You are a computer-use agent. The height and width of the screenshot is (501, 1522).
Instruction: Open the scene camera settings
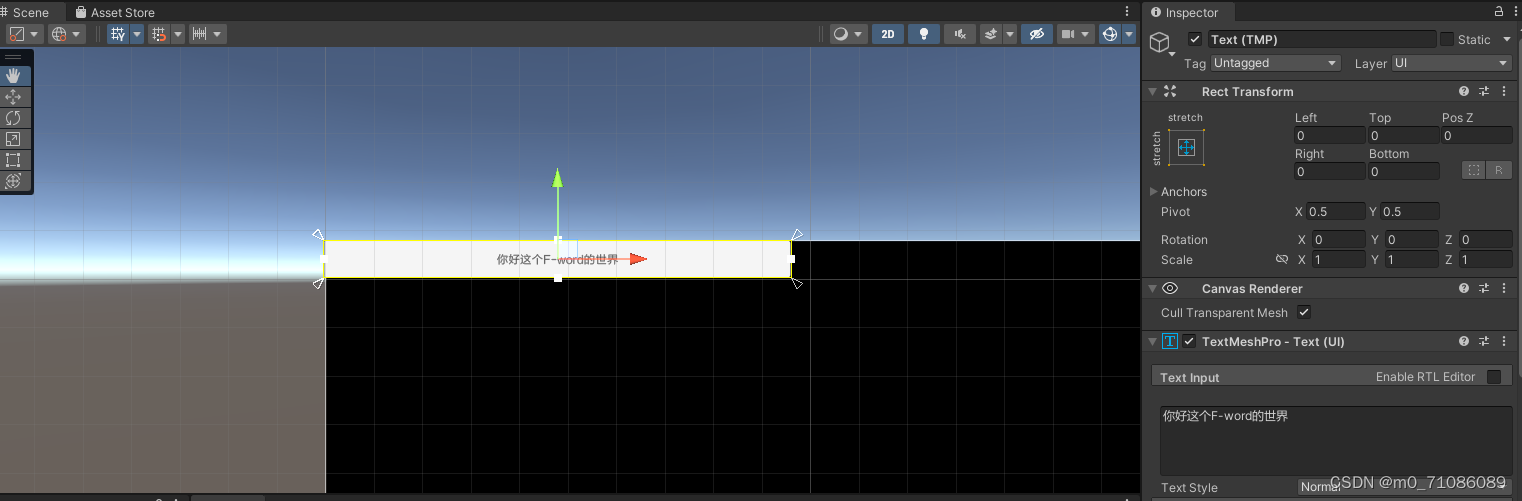pos(1075,34)
